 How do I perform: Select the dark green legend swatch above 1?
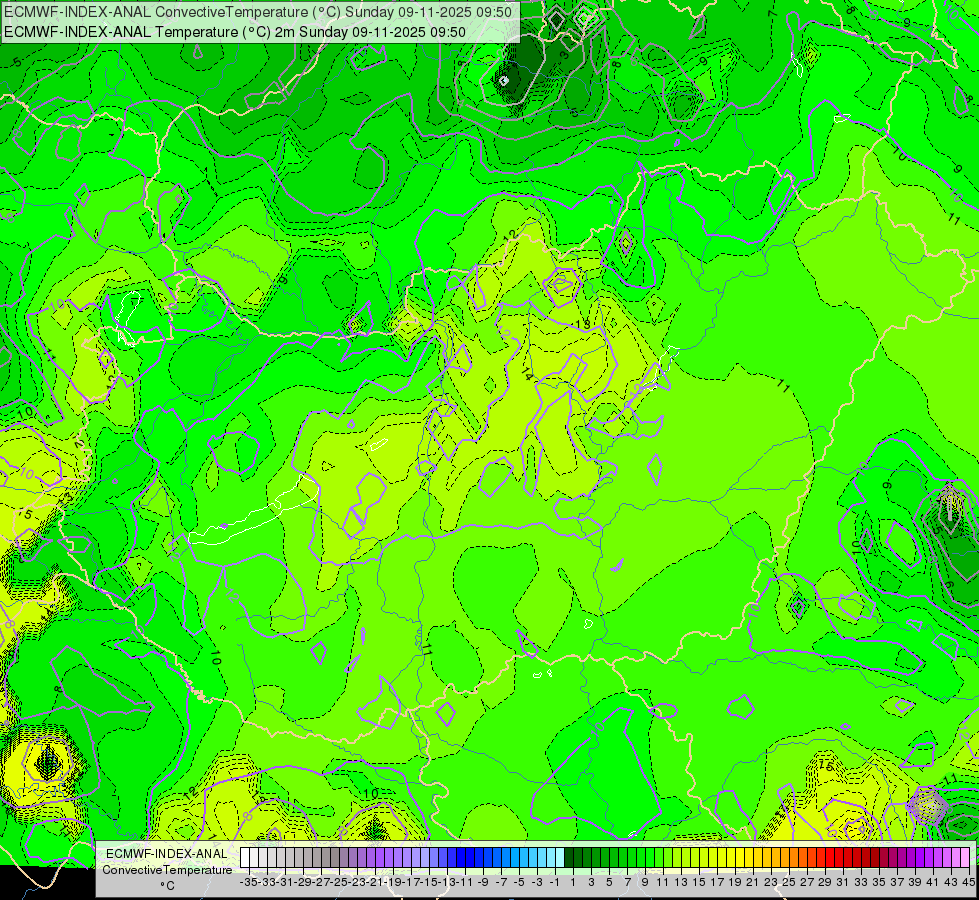(570, 858)
